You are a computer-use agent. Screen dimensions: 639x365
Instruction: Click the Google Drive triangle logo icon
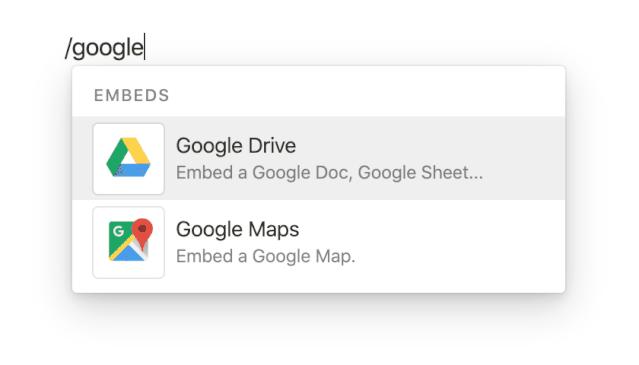point(128,158)
